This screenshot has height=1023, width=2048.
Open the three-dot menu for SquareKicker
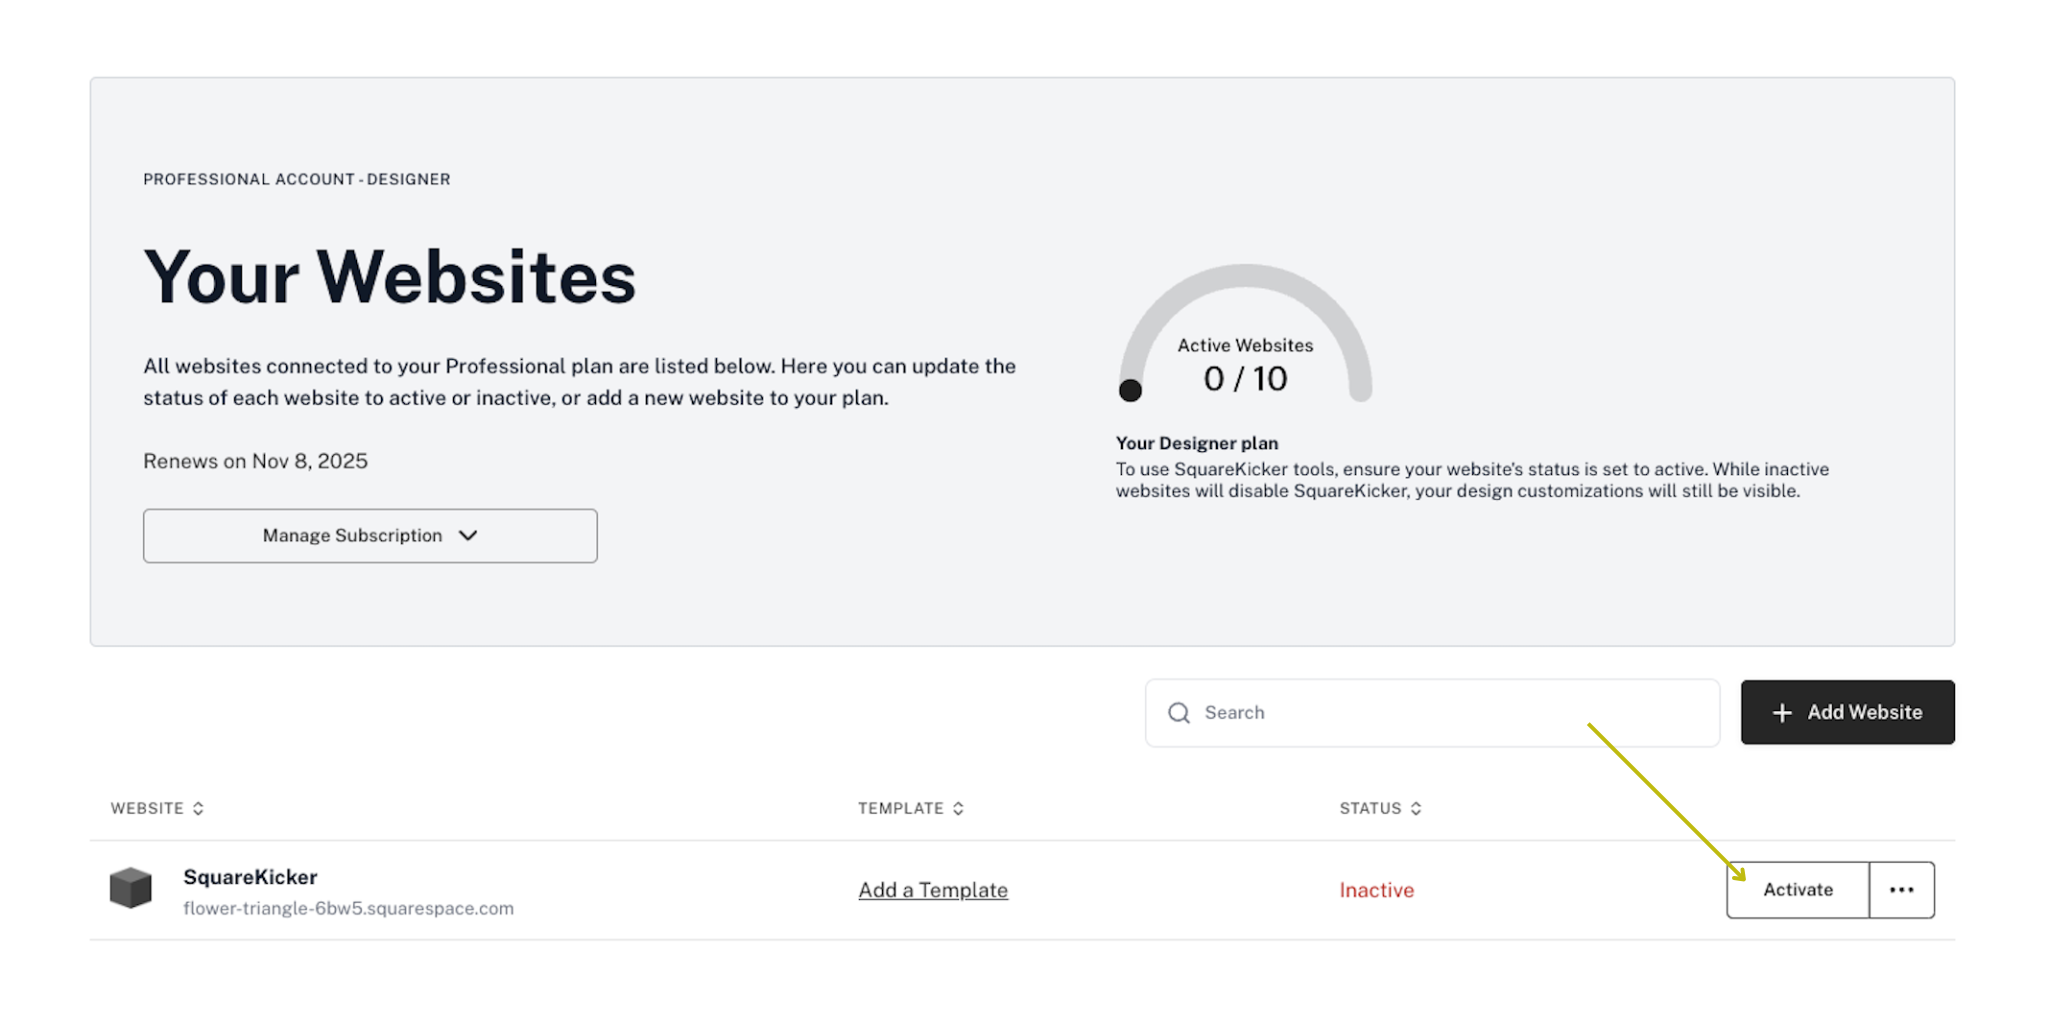click(1902, 890)
